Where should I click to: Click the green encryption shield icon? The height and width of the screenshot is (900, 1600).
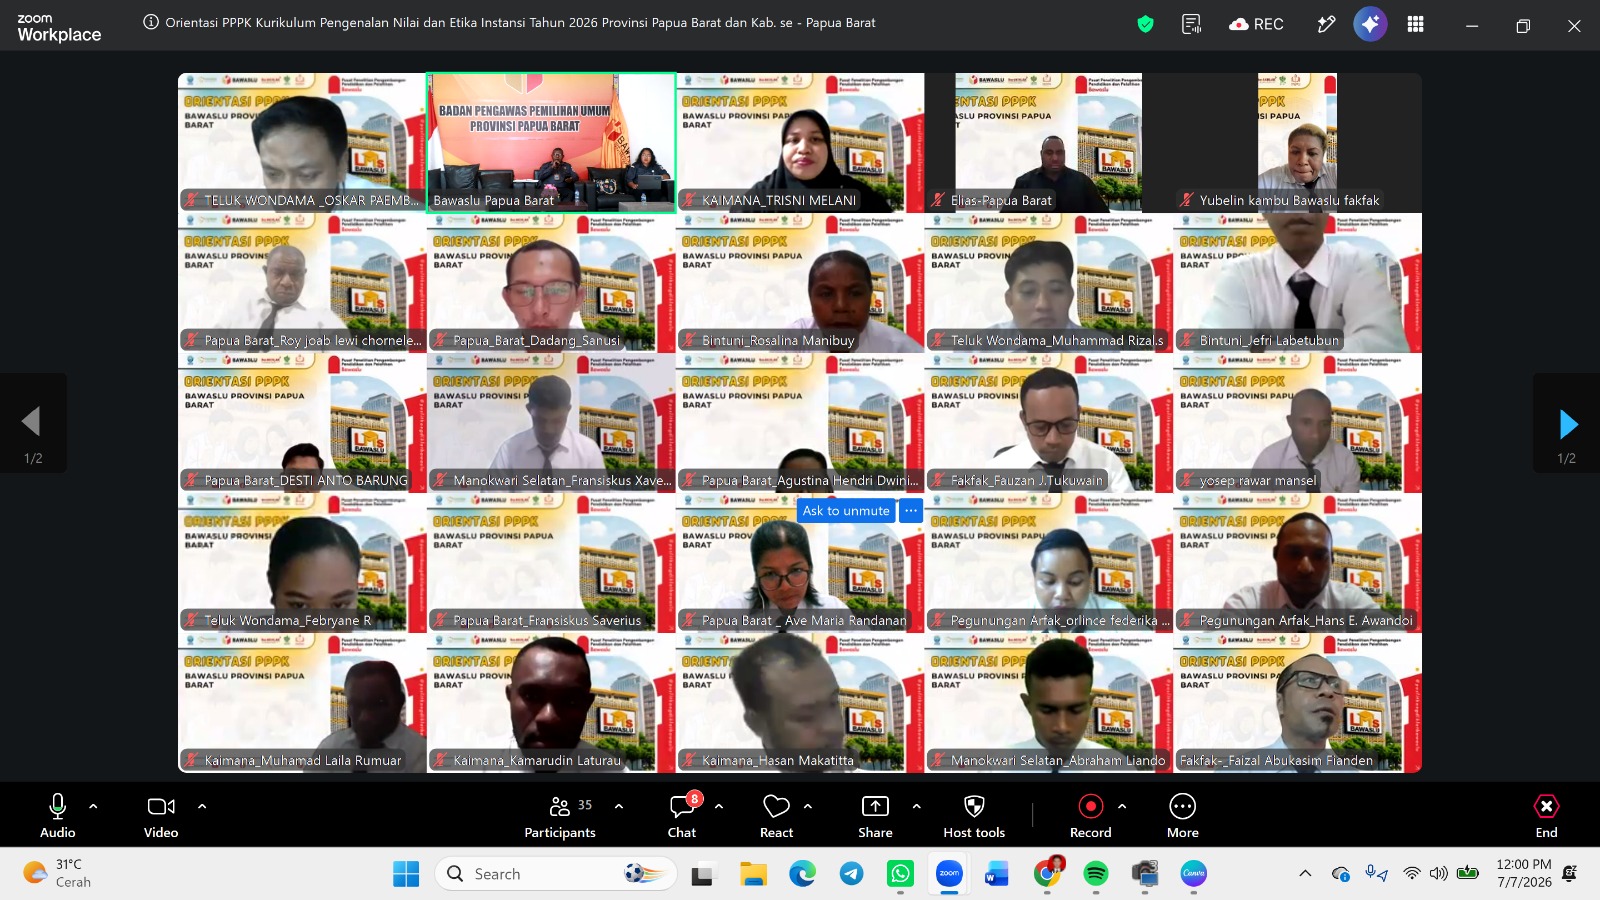[x=1145, y=24]
